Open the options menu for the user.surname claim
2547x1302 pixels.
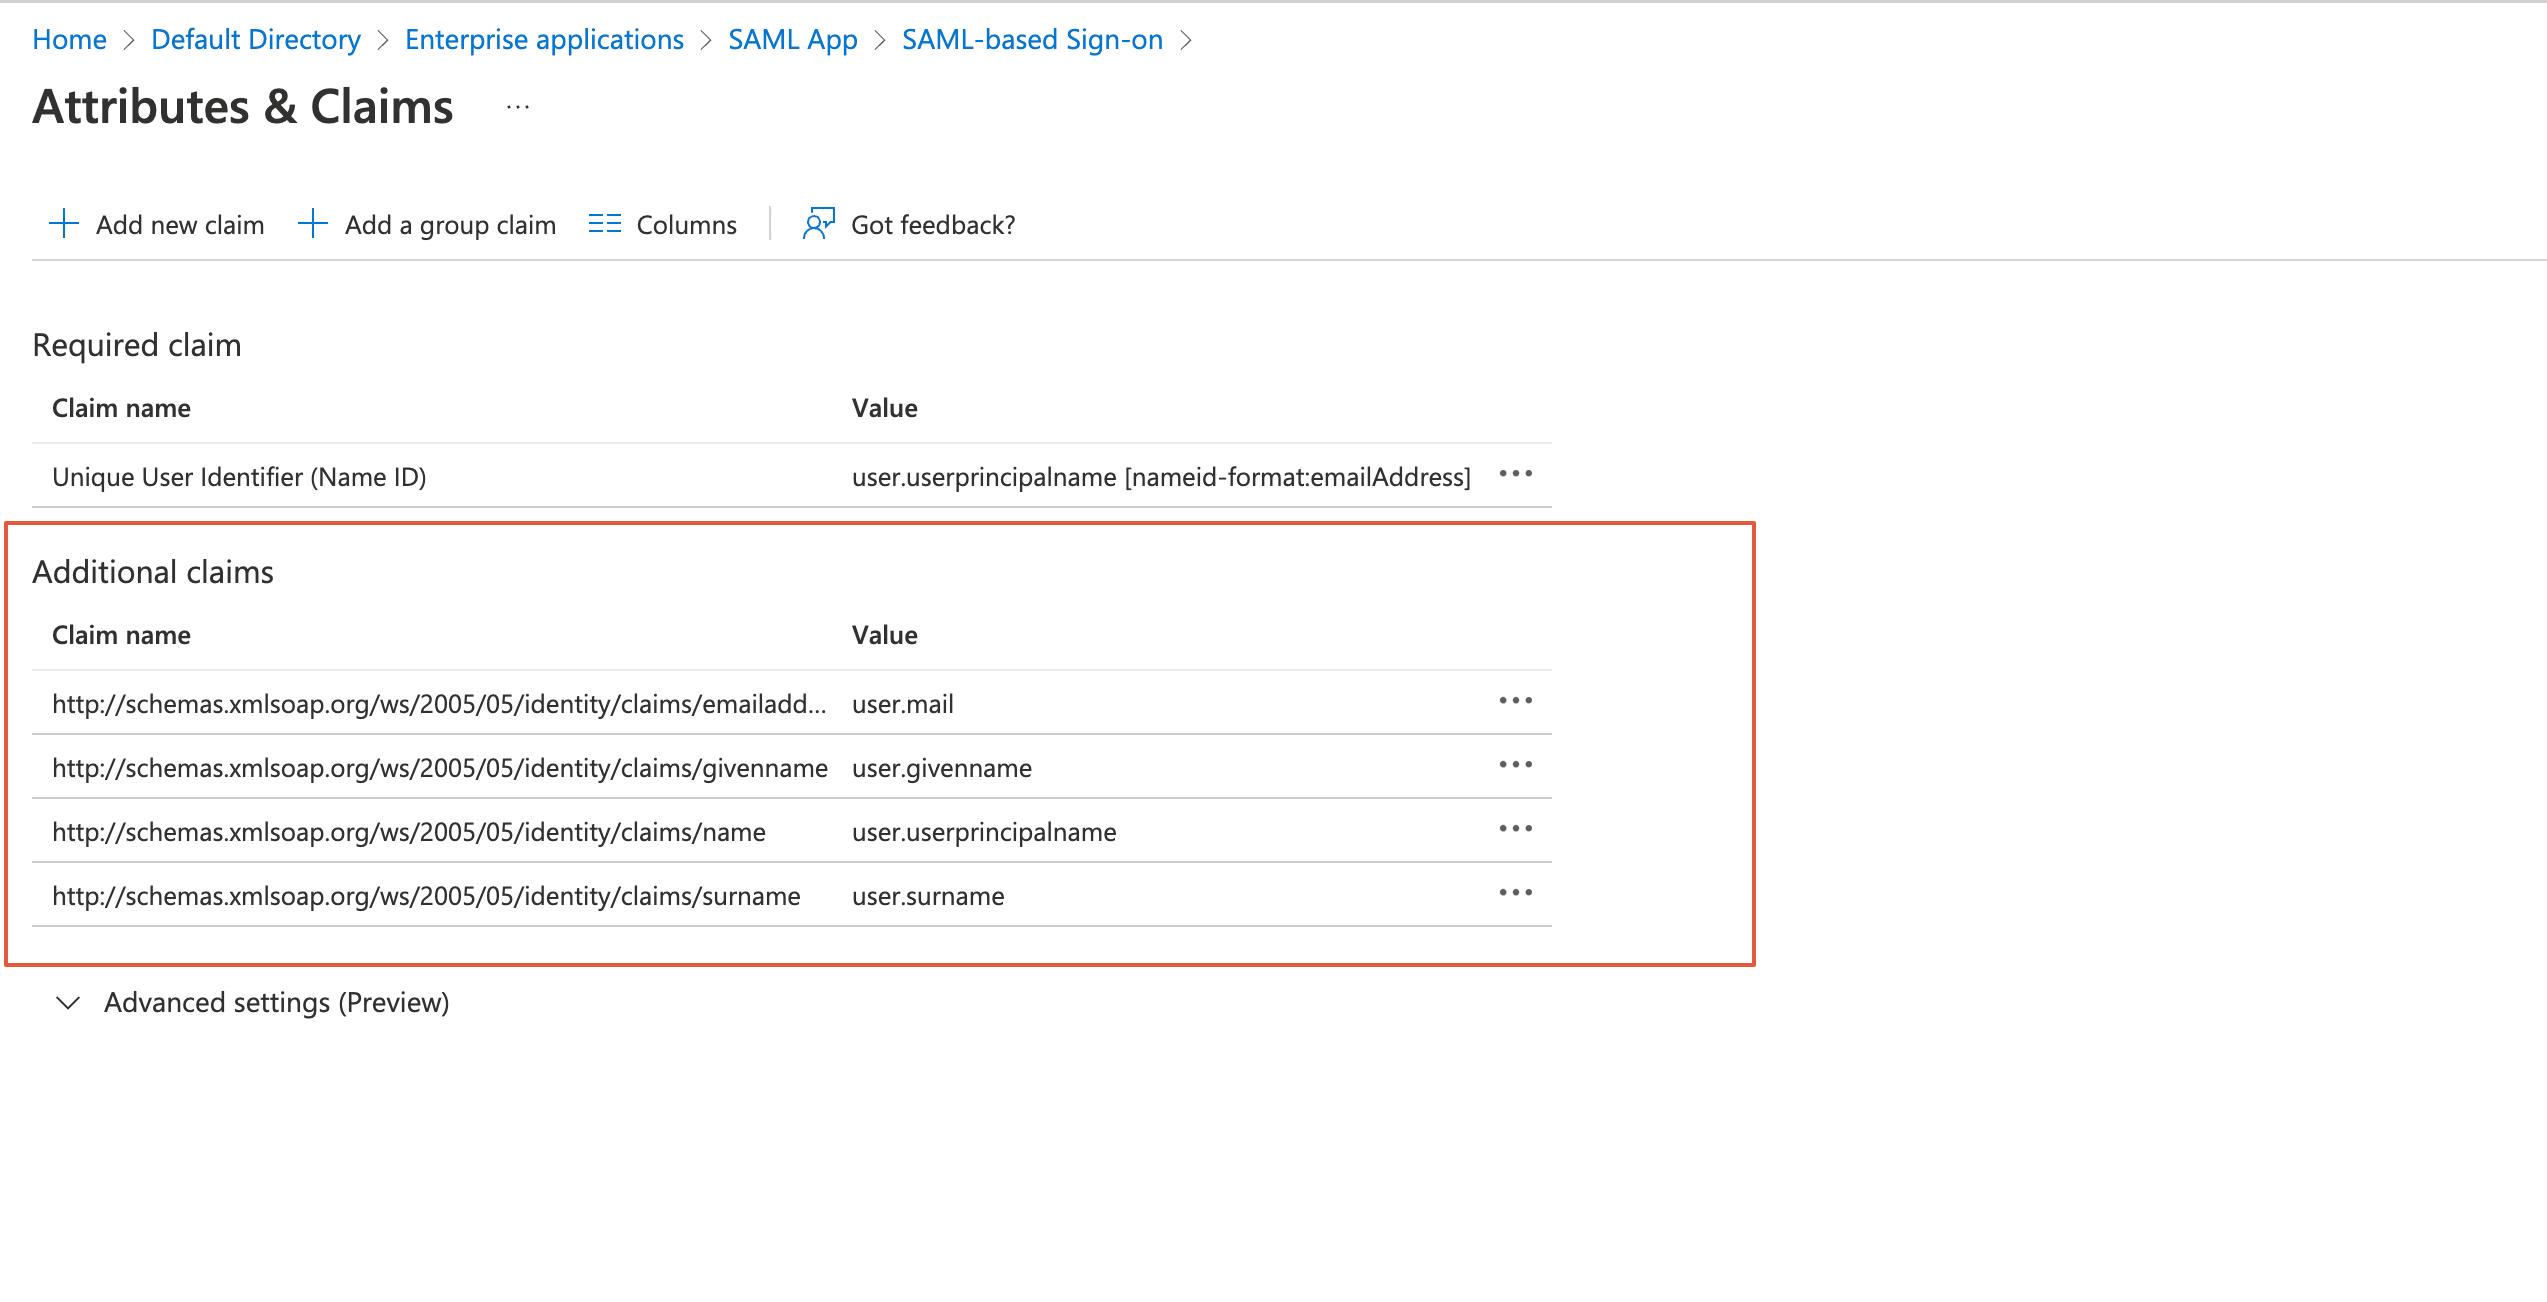click(x=1516, y=893)
